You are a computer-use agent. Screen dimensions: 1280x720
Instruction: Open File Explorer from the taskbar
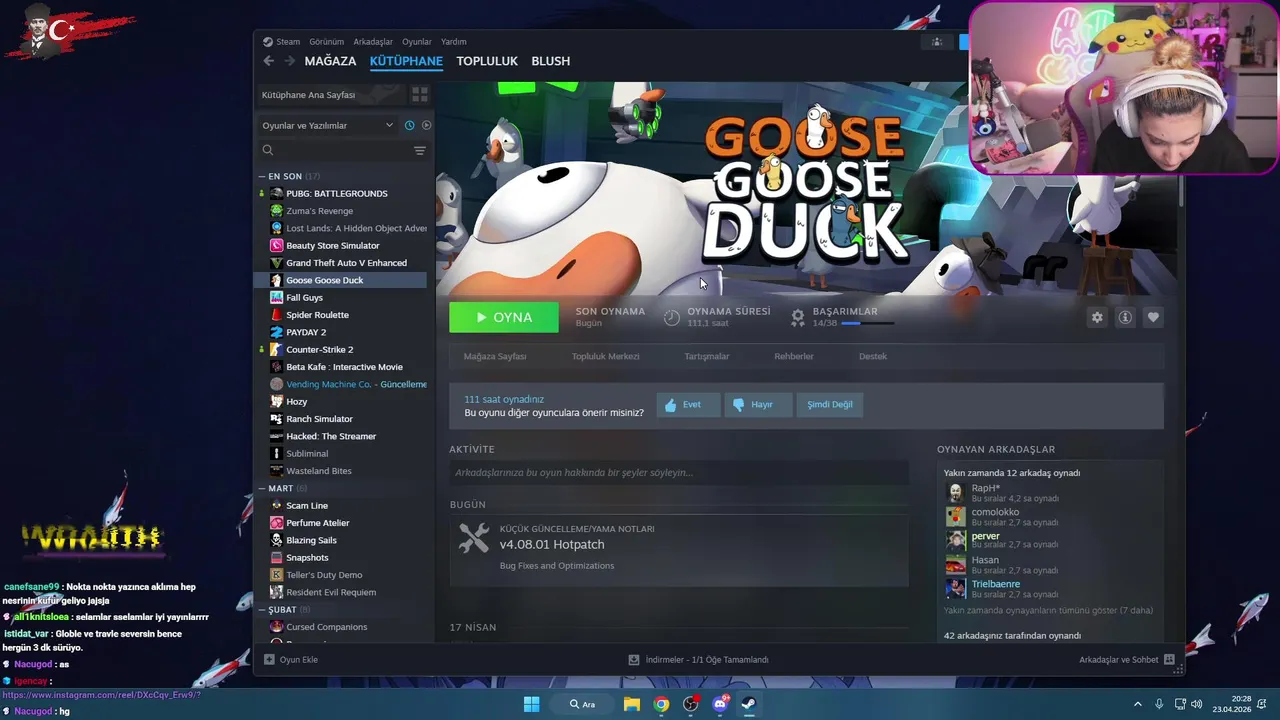coord(632,704)
